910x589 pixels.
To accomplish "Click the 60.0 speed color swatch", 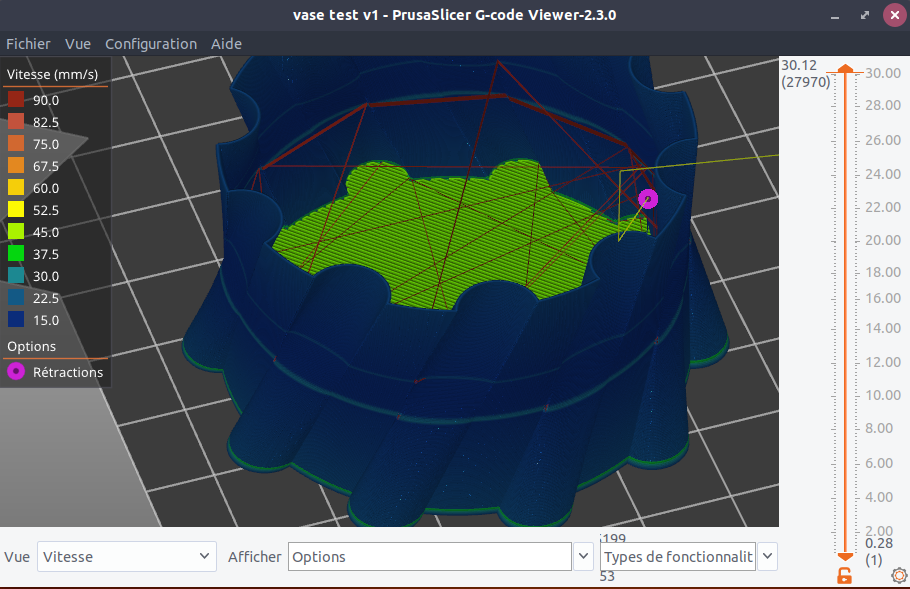I will click(16, 187).
